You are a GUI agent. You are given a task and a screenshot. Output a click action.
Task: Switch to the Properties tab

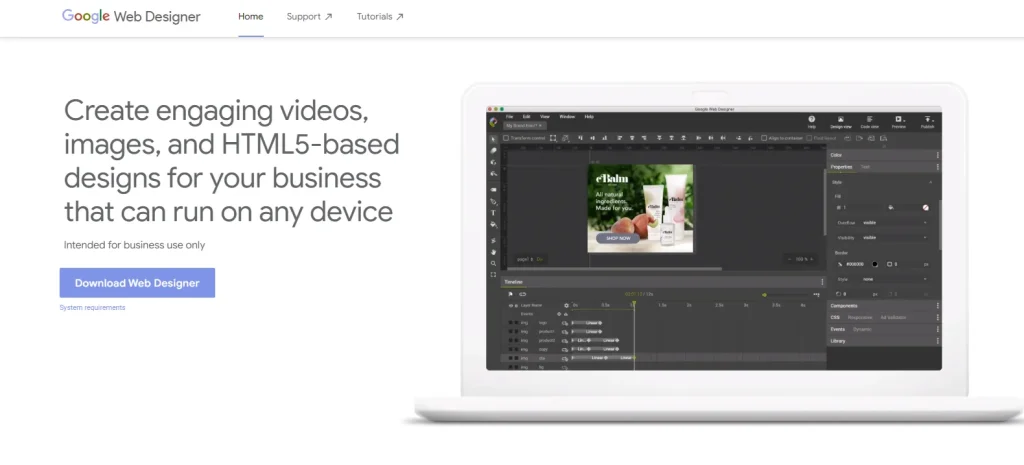tap(841, 167)
